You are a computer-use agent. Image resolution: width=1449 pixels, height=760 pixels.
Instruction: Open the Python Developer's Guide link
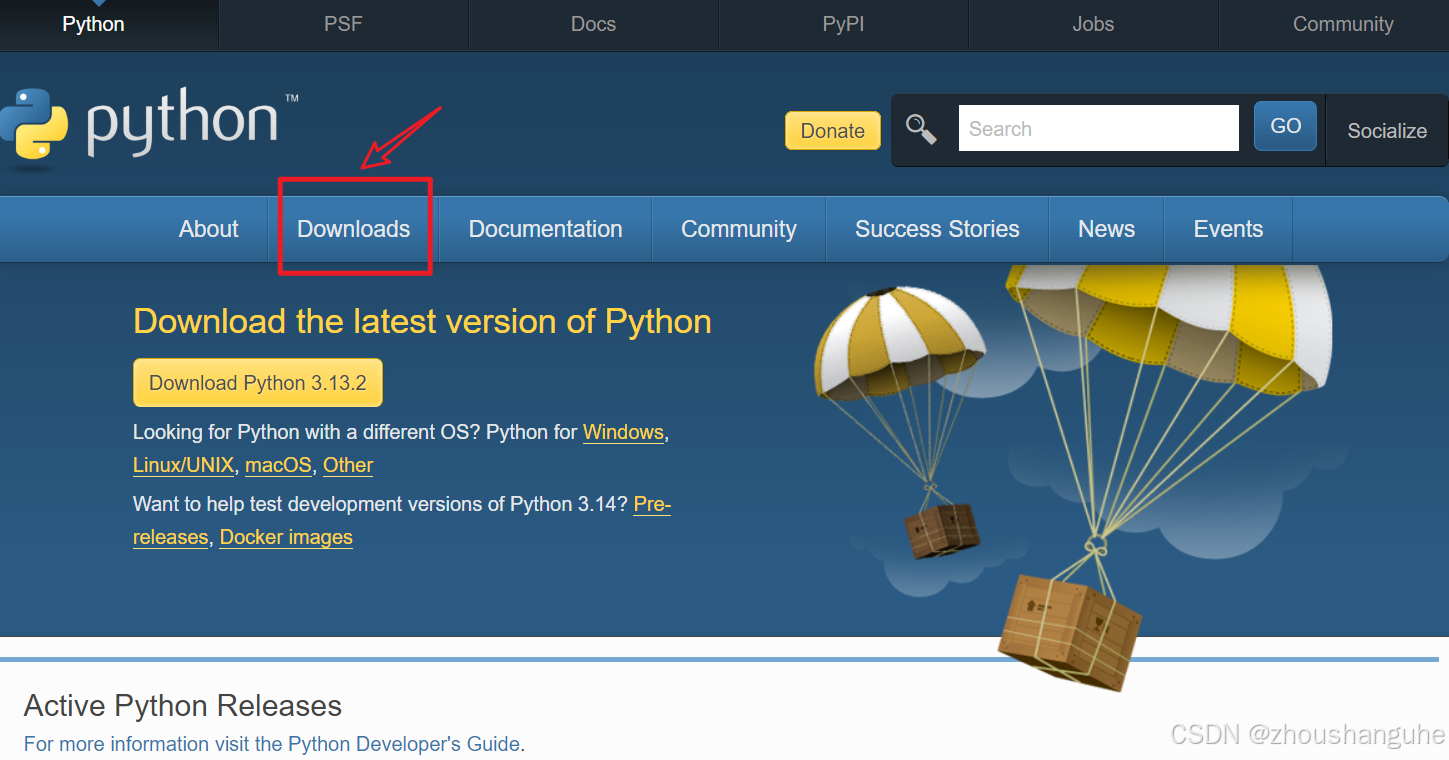(404, 744)
